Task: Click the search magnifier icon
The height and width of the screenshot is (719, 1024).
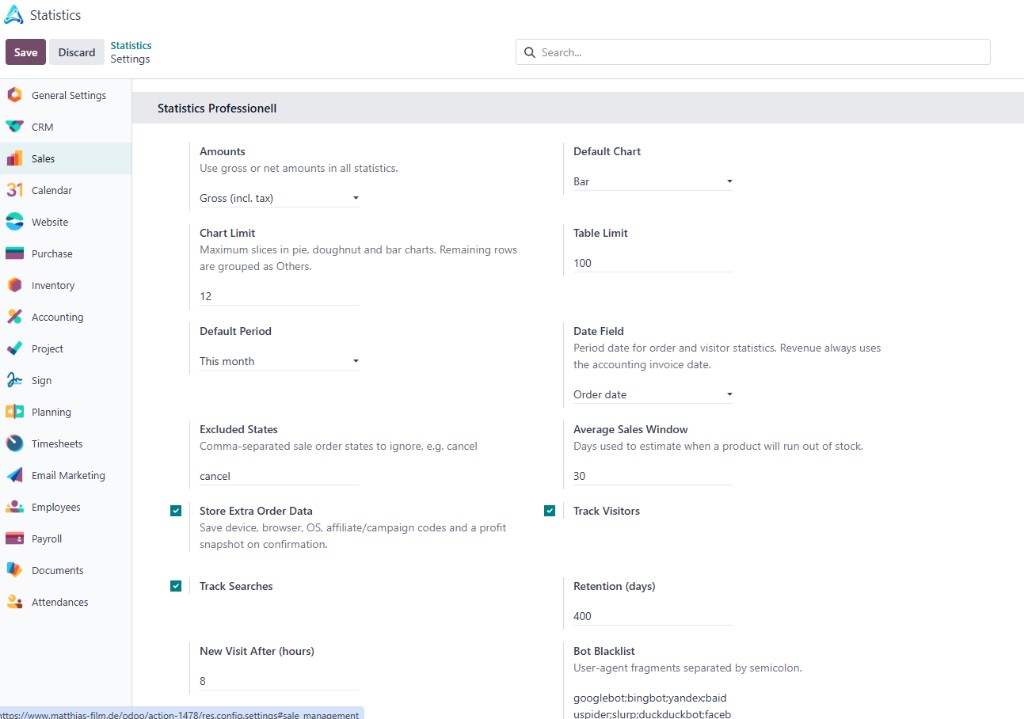Action: (x=530, y=52)
